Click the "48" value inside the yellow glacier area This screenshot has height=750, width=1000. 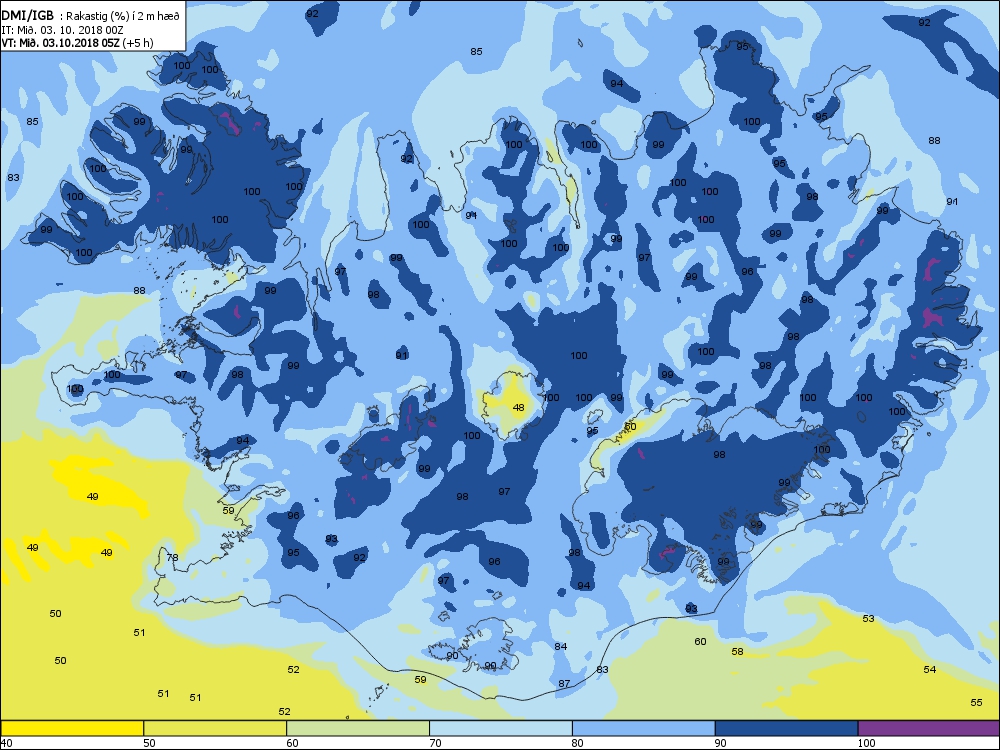pyautogui.click(x=518, y=408)
